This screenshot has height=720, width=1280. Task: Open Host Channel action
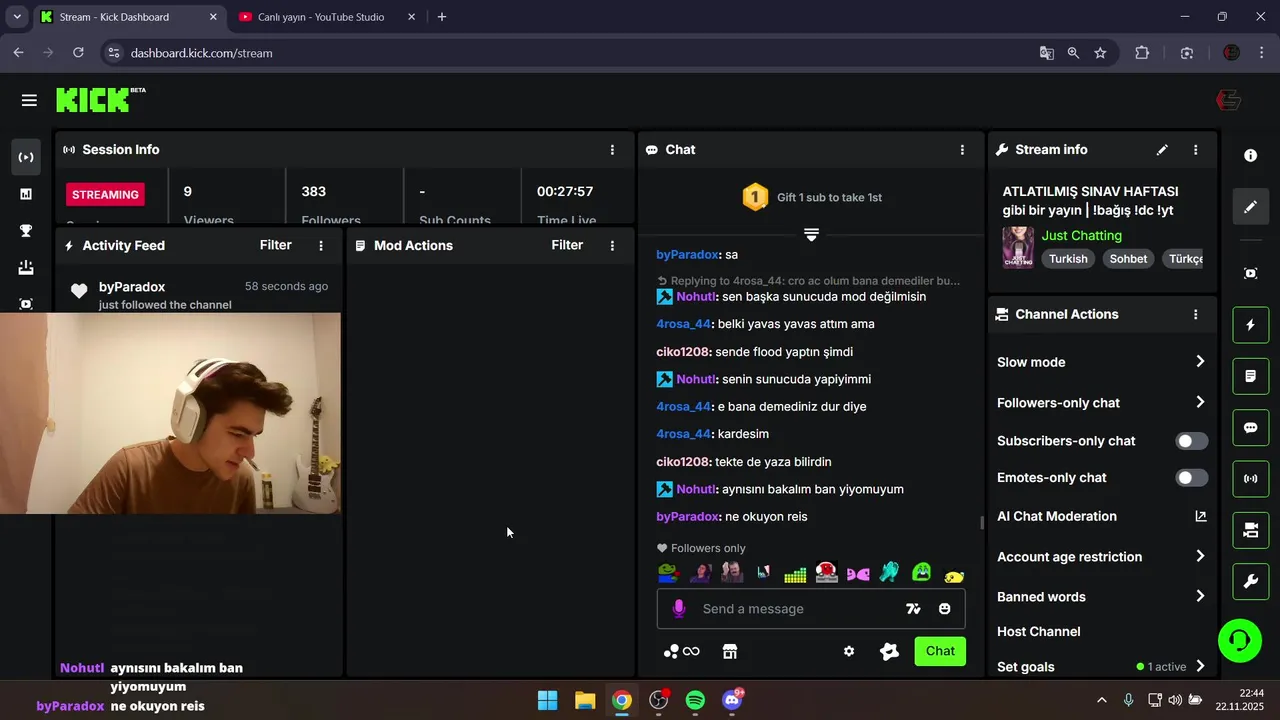[x=1039, y=631]
